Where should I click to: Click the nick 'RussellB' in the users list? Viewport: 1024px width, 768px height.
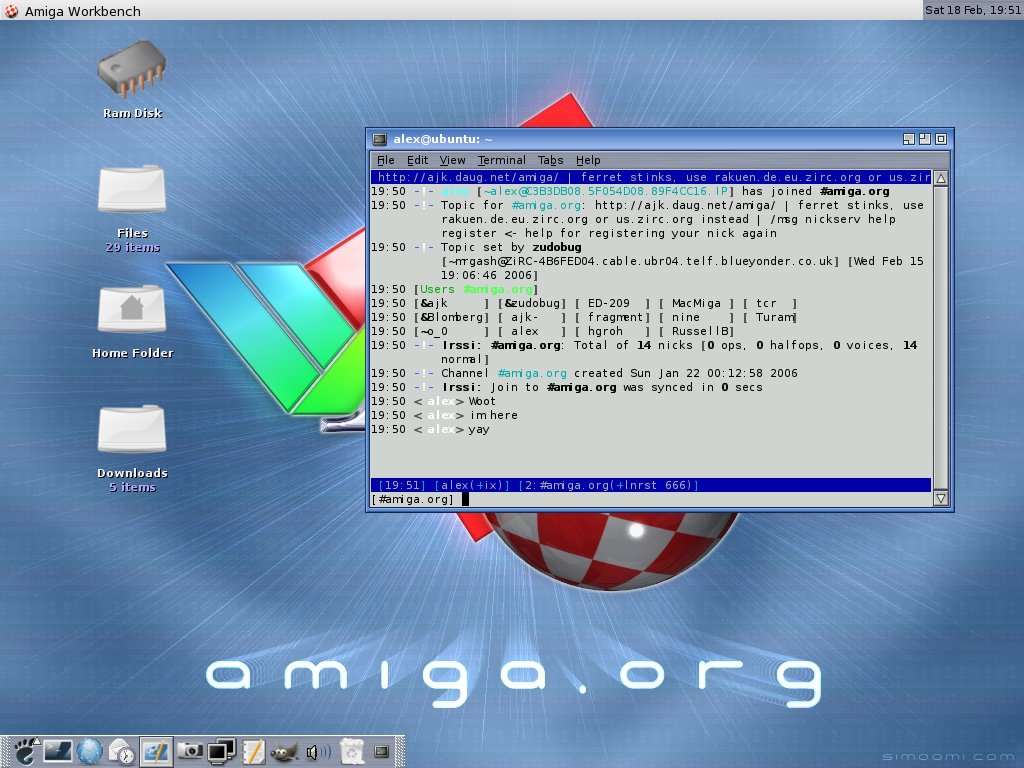coord(700,331)
